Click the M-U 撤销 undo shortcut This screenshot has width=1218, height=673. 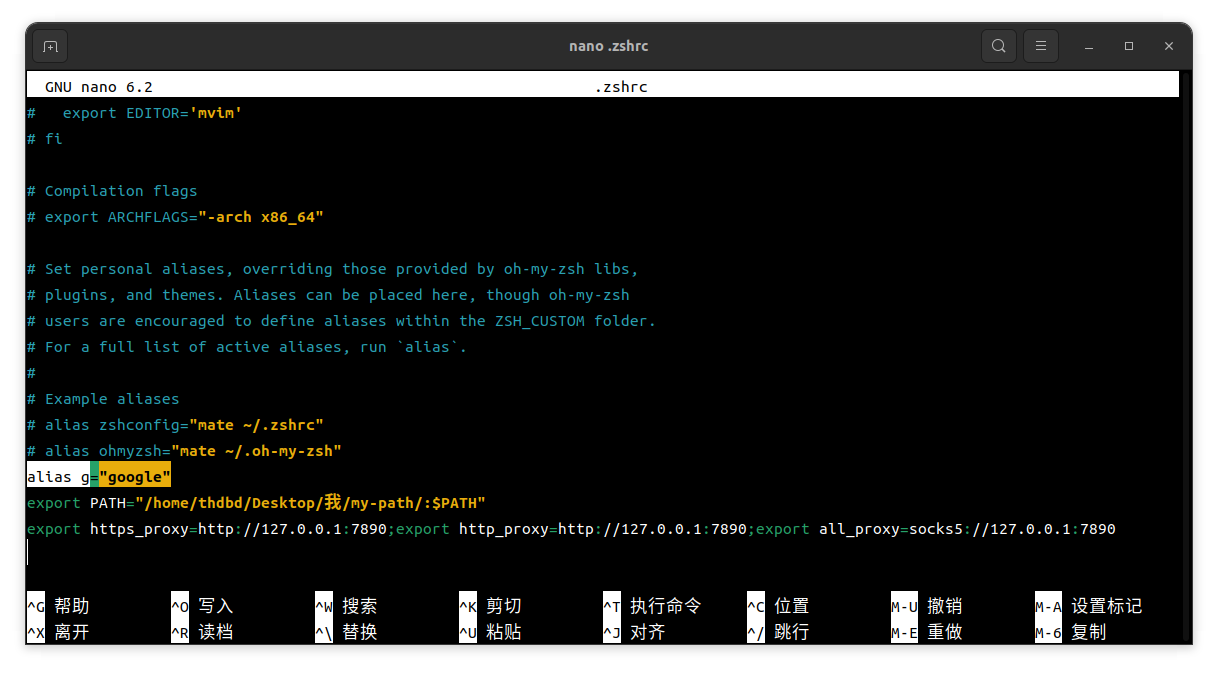tap(926, 606)
